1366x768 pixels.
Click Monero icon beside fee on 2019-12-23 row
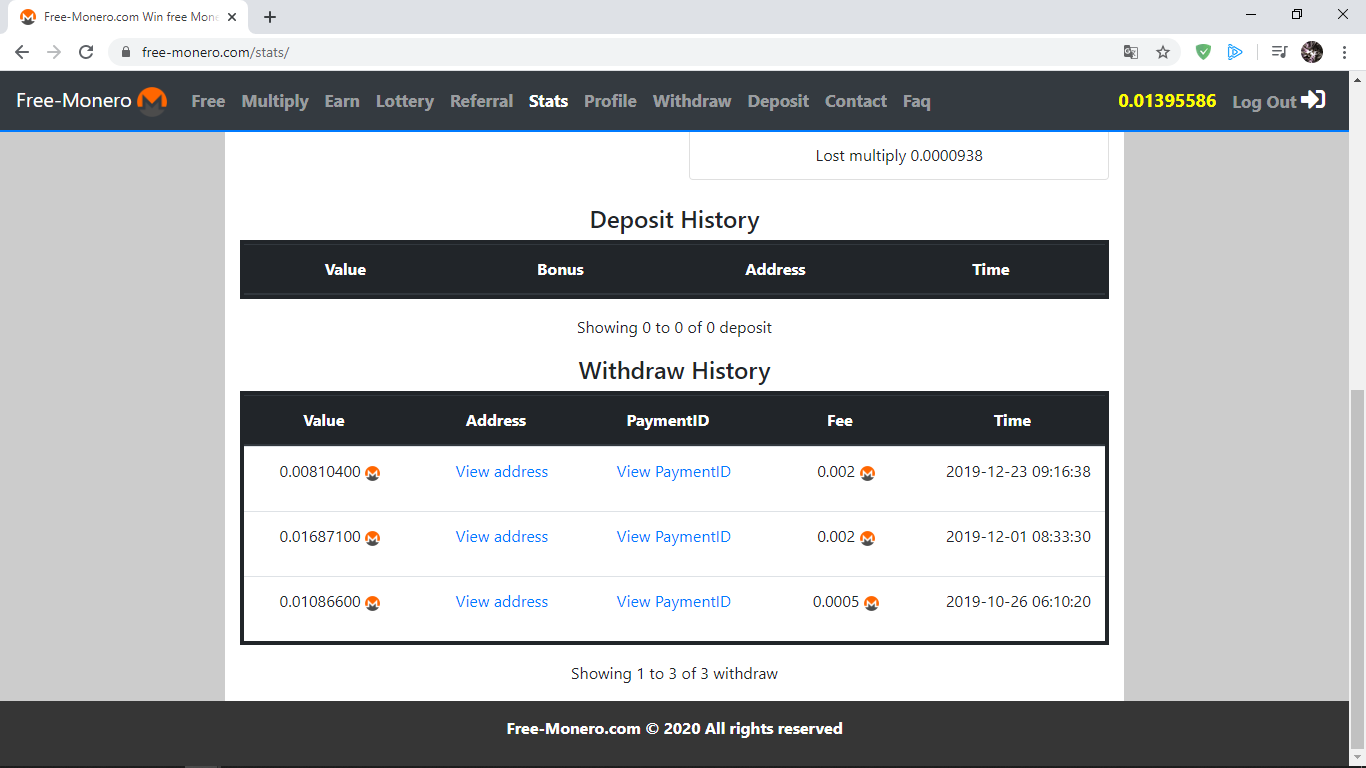pos(867,473)
